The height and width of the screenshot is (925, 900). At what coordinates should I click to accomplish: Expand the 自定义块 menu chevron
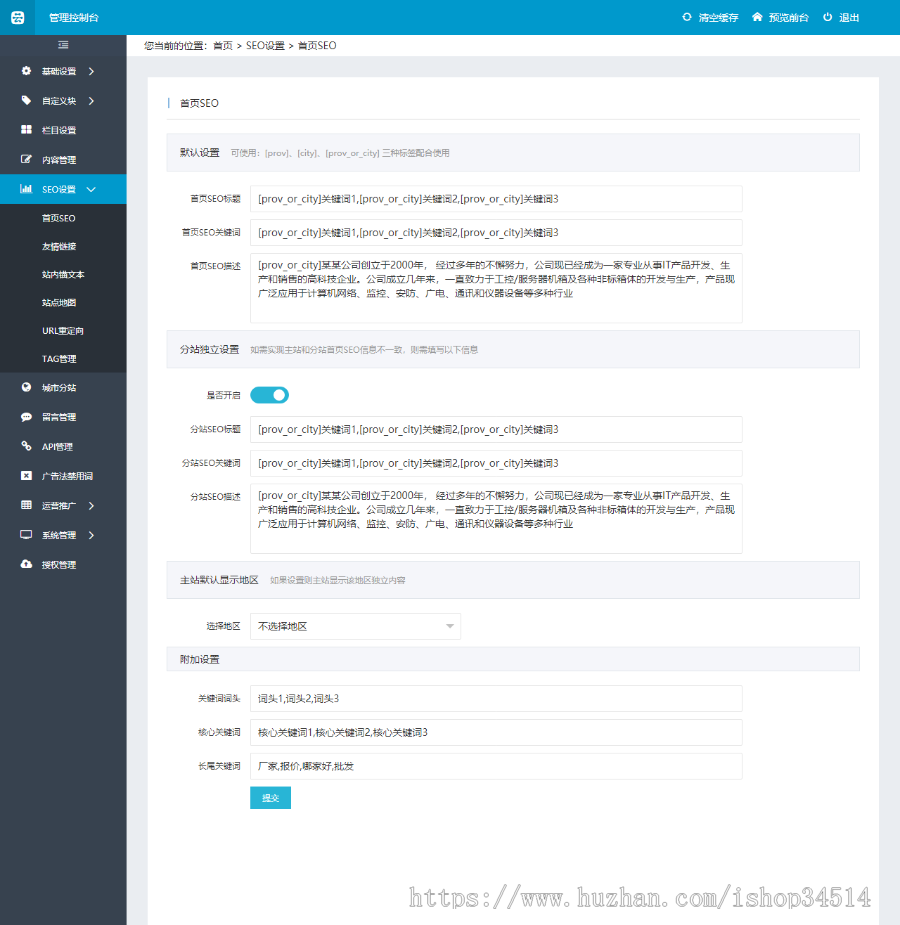91,101
